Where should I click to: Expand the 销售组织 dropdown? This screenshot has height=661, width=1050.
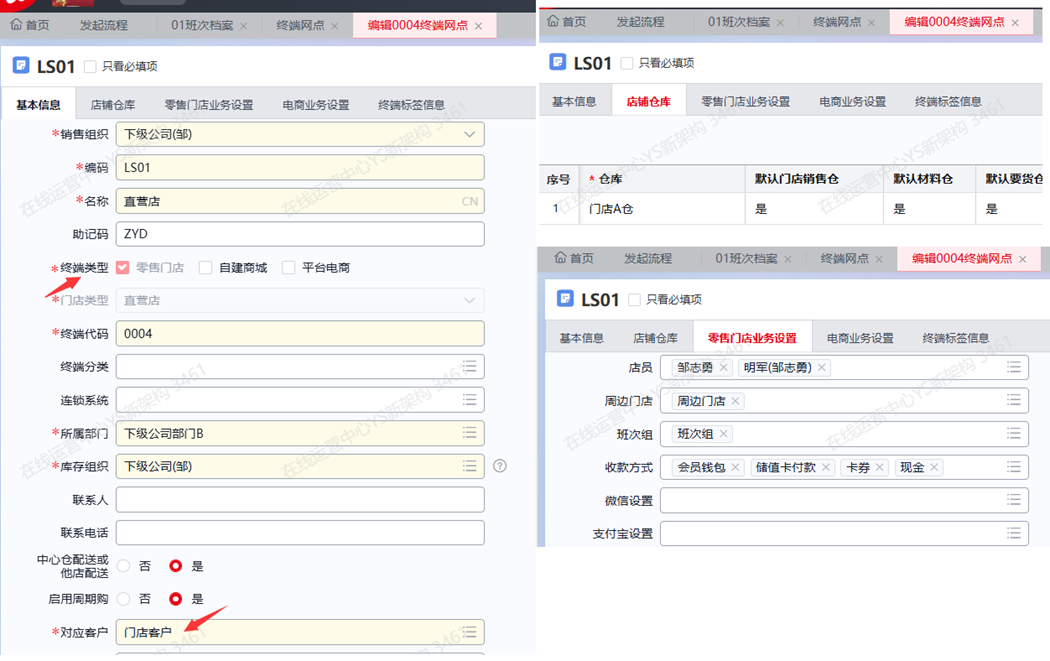click(469, 134)
